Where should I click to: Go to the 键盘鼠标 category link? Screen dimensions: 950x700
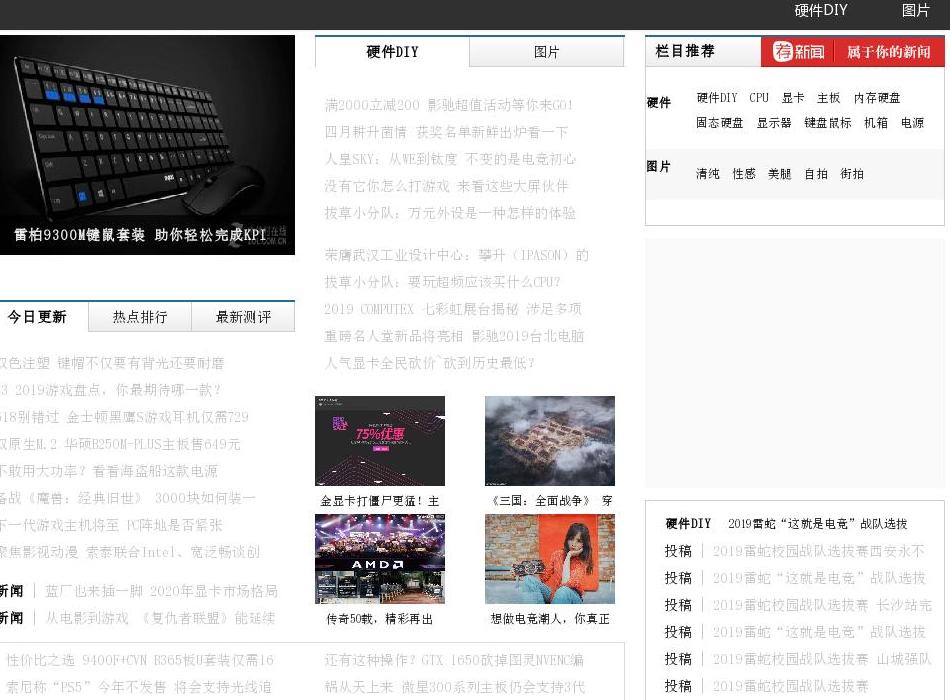point(828,123)
